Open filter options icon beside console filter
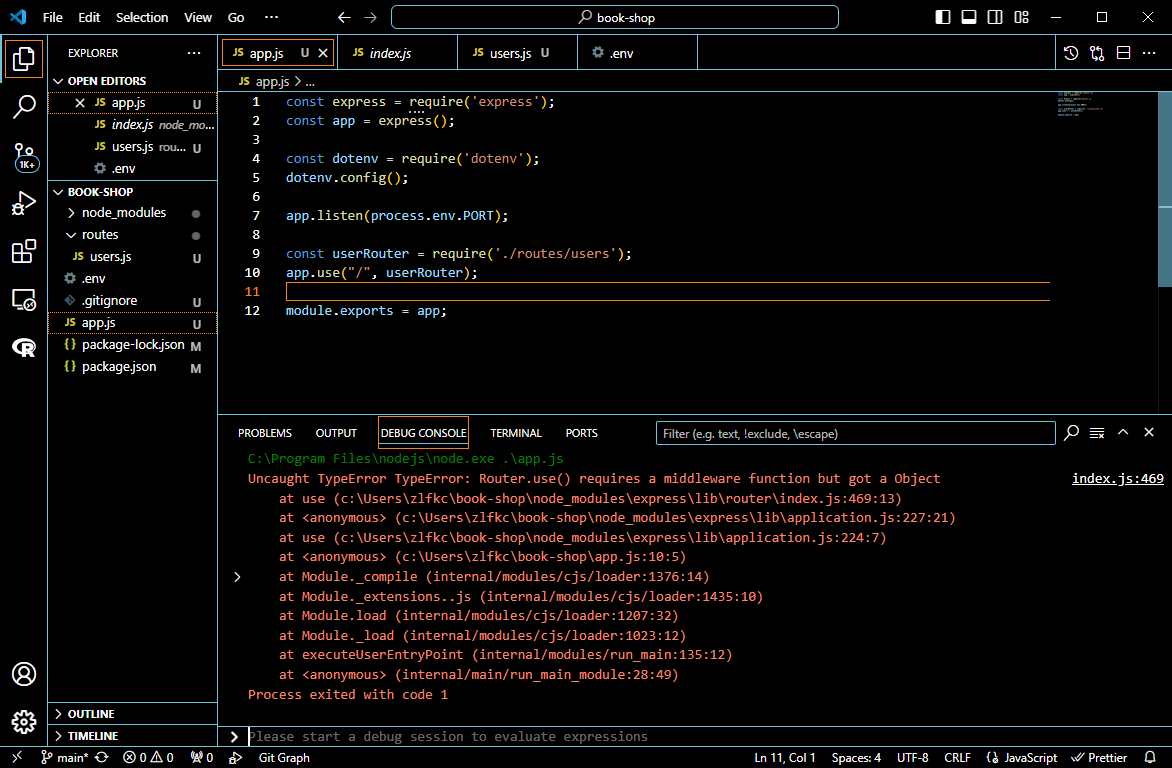This screenshot has width=1172, height=768. (1071, 433)
